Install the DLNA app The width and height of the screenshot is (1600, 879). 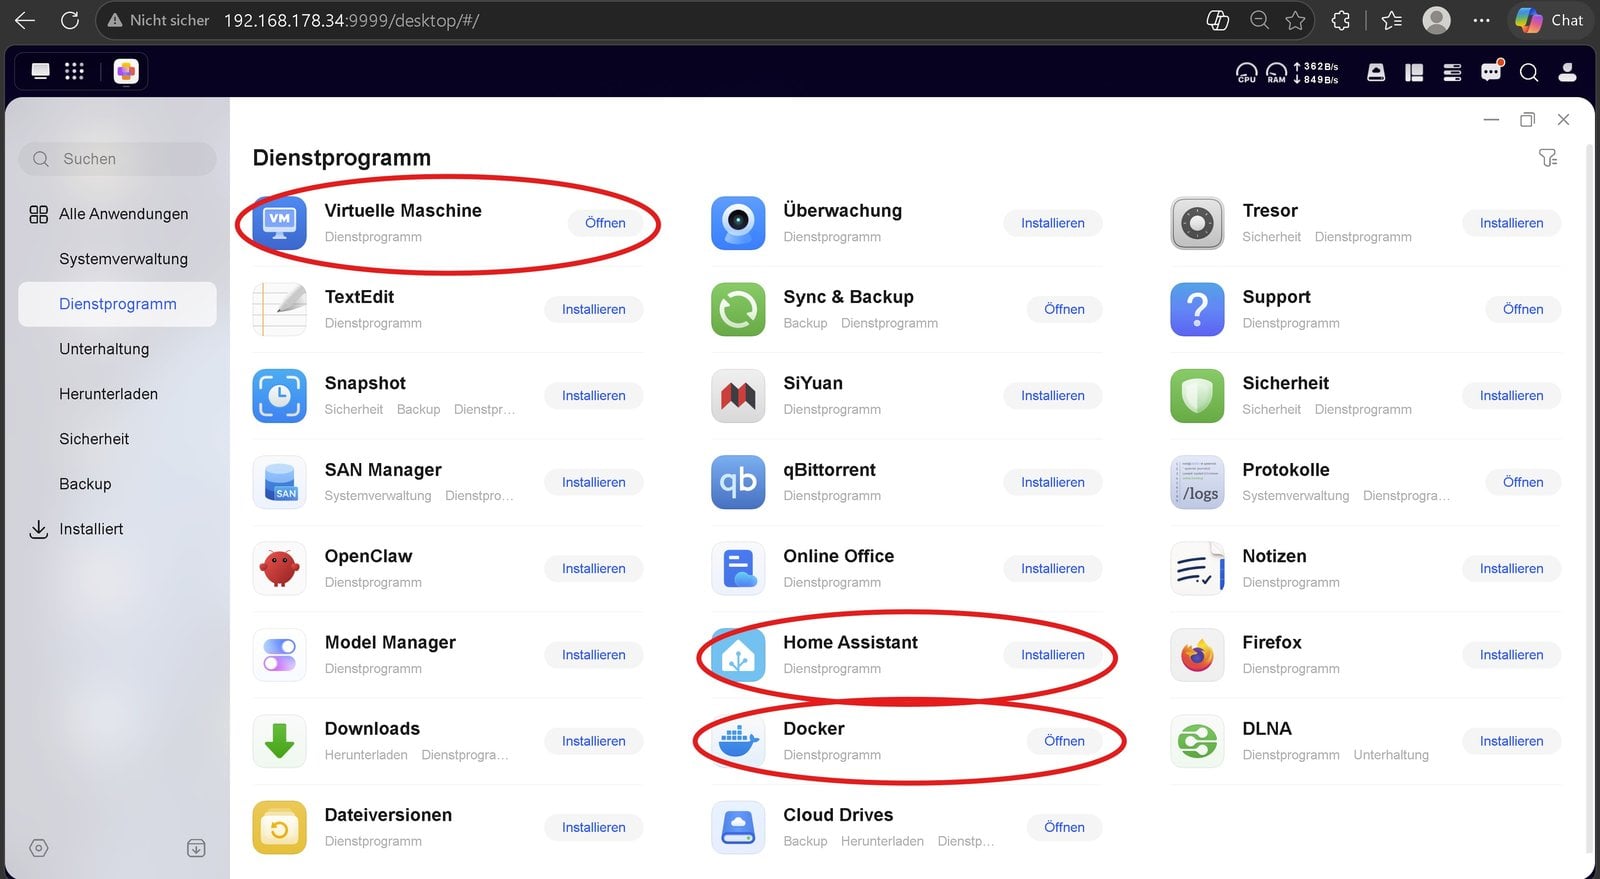tap(1512, 741)
